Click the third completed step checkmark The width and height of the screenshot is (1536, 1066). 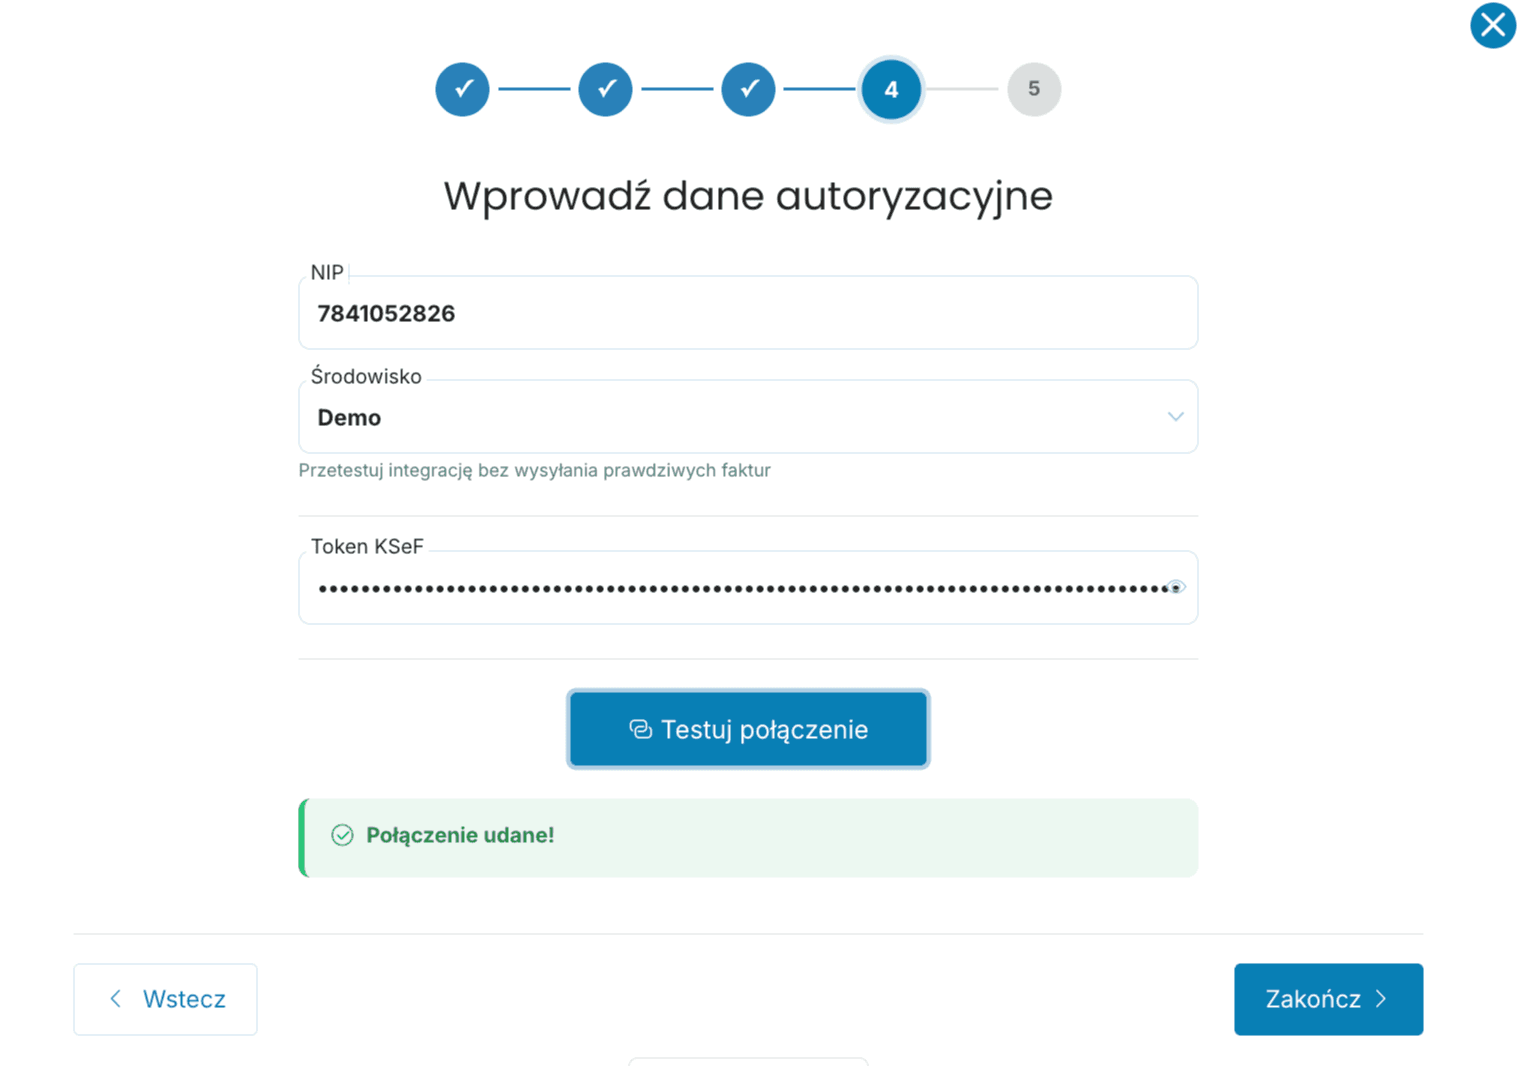point(748,89)
